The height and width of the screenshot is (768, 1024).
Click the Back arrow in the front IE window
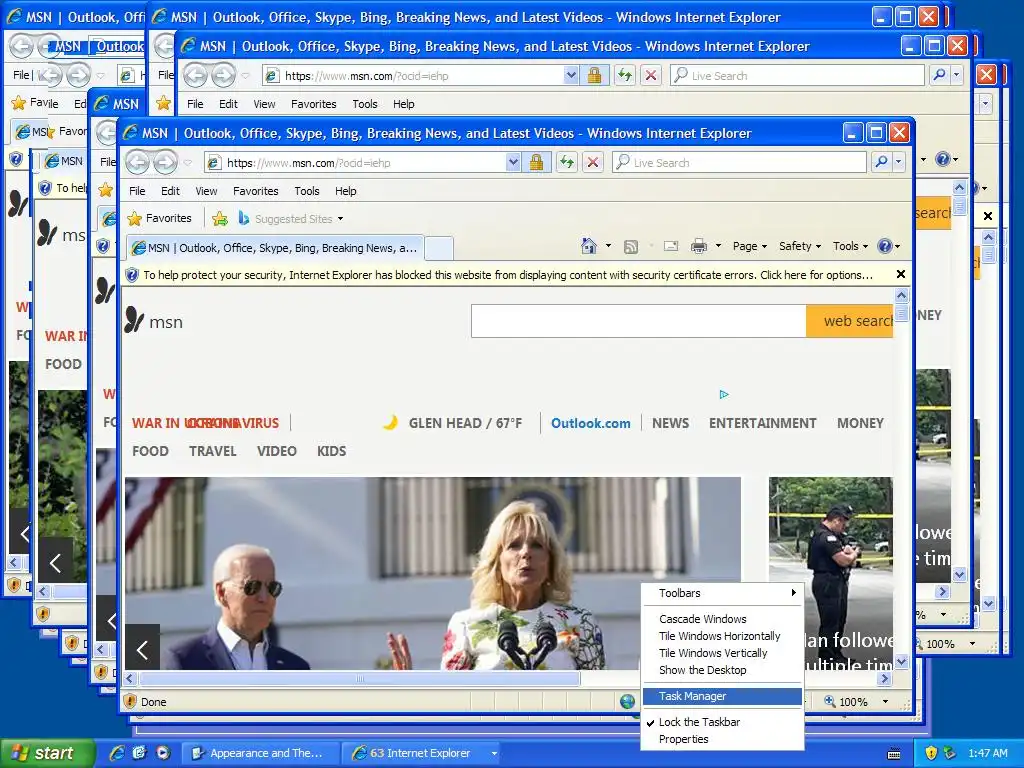[138, 162]
